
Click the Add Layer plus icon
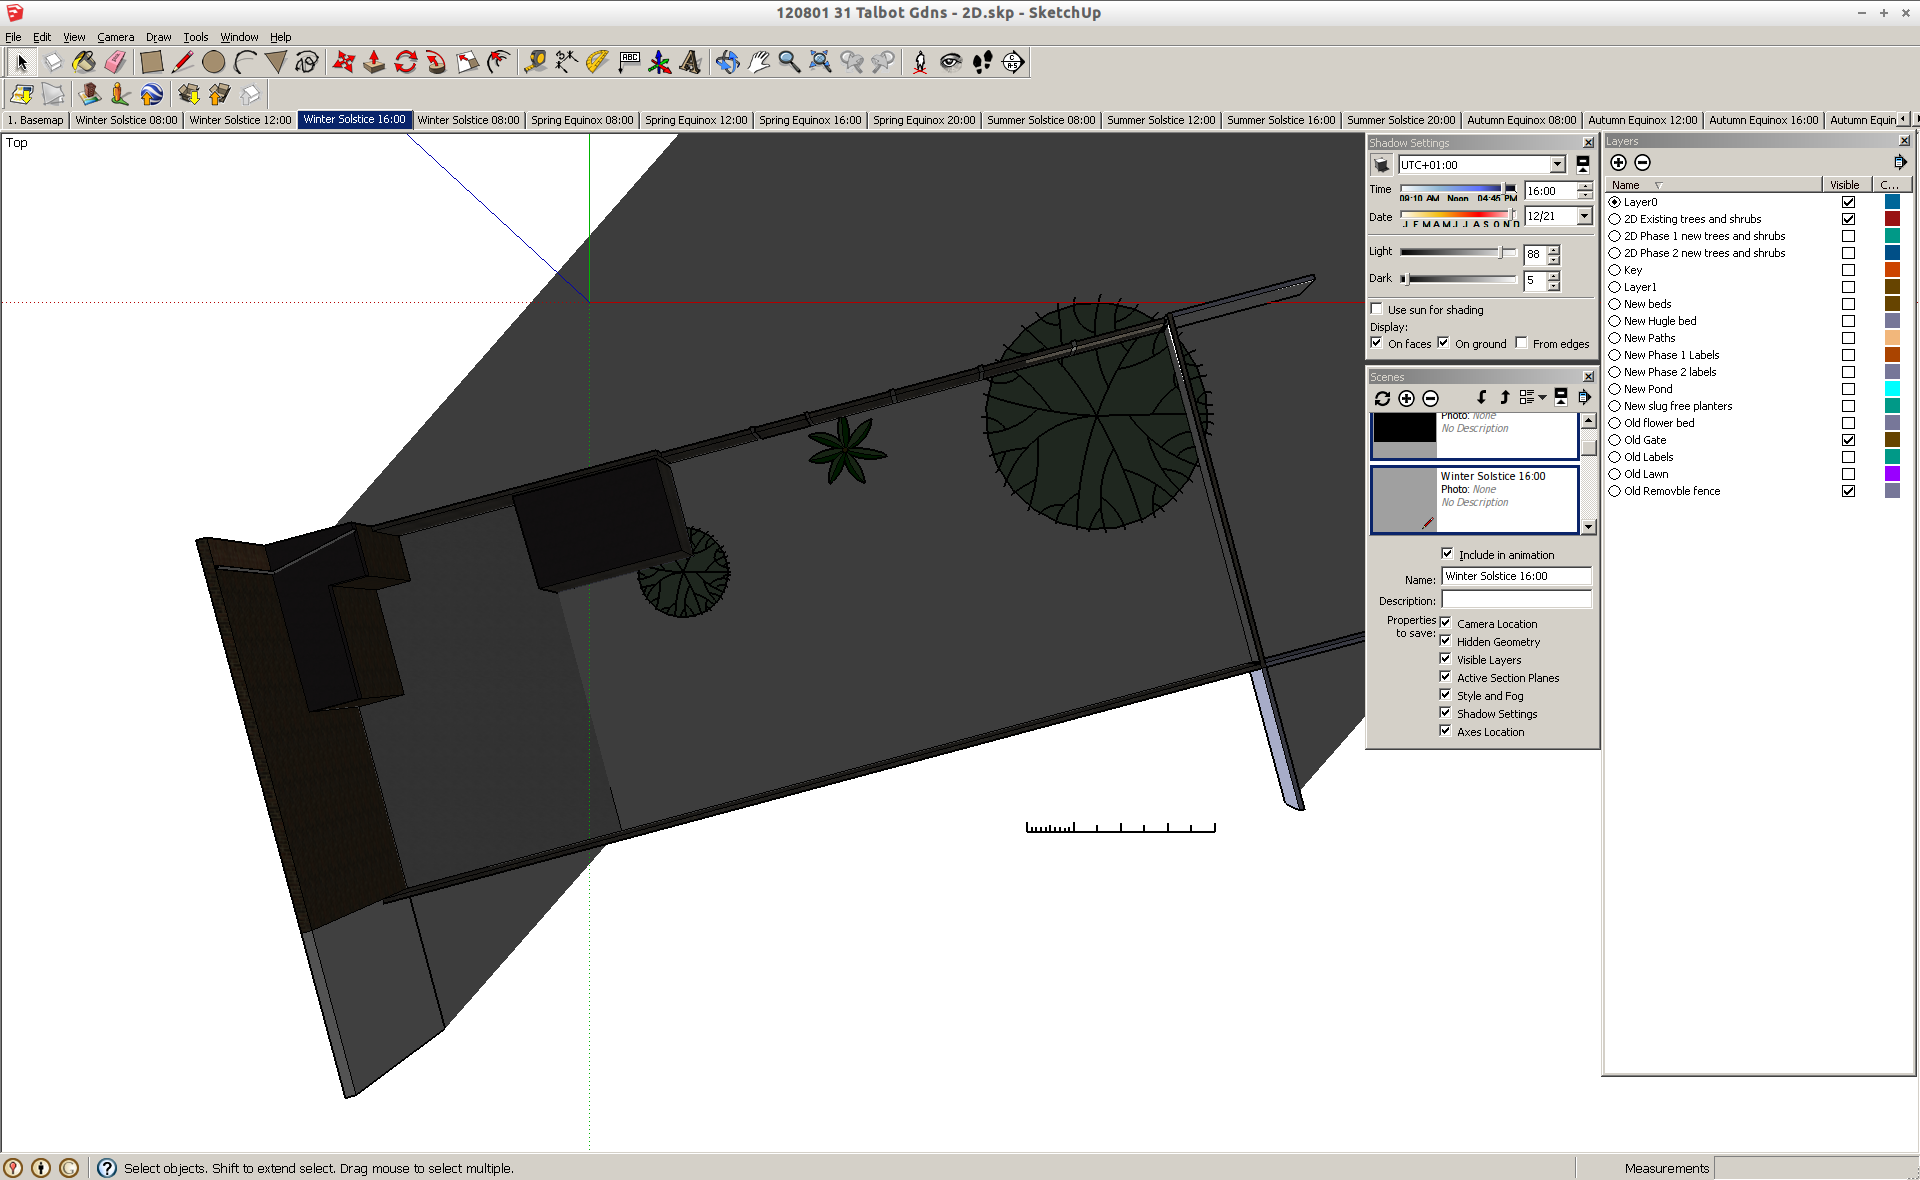[x=1618, y=162]
